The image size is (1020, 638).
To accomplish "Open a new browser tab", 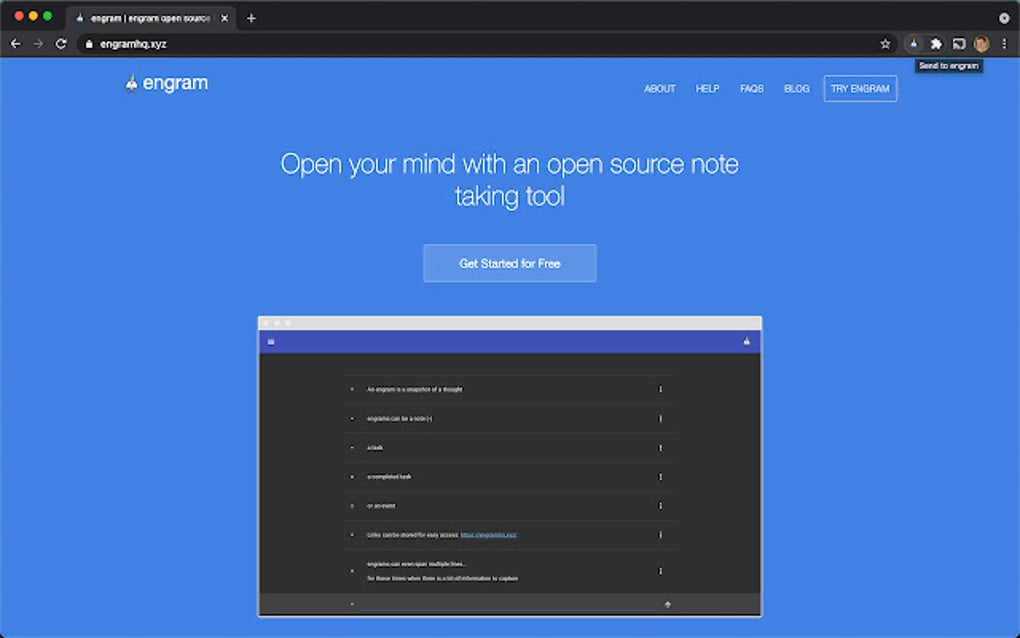I will (251, 18).
